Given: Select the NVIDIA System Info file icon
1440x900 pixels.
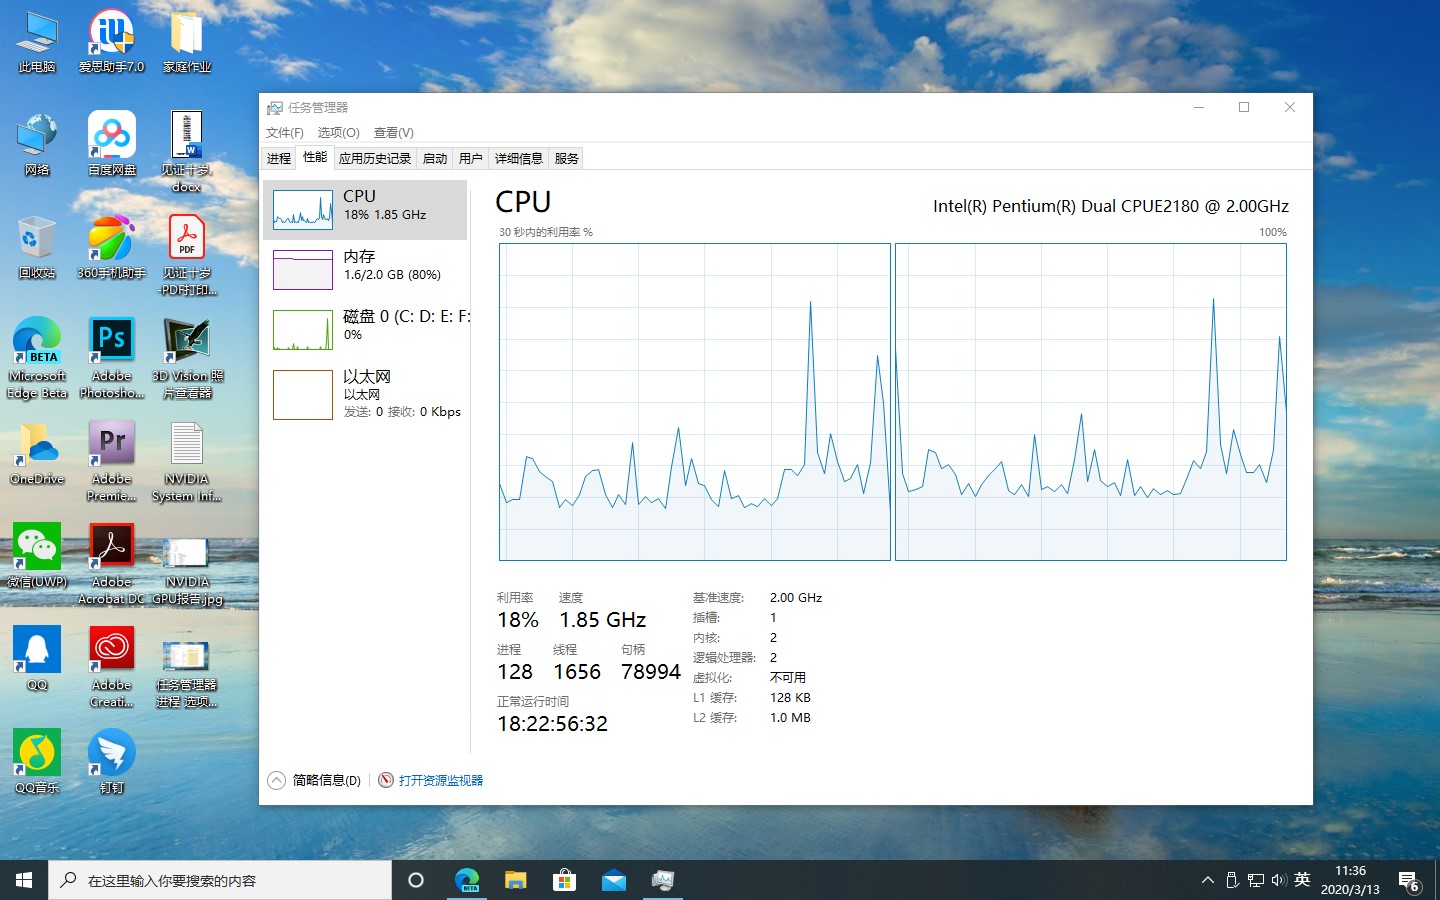Looking at the screenshot, I should point(187,462).
